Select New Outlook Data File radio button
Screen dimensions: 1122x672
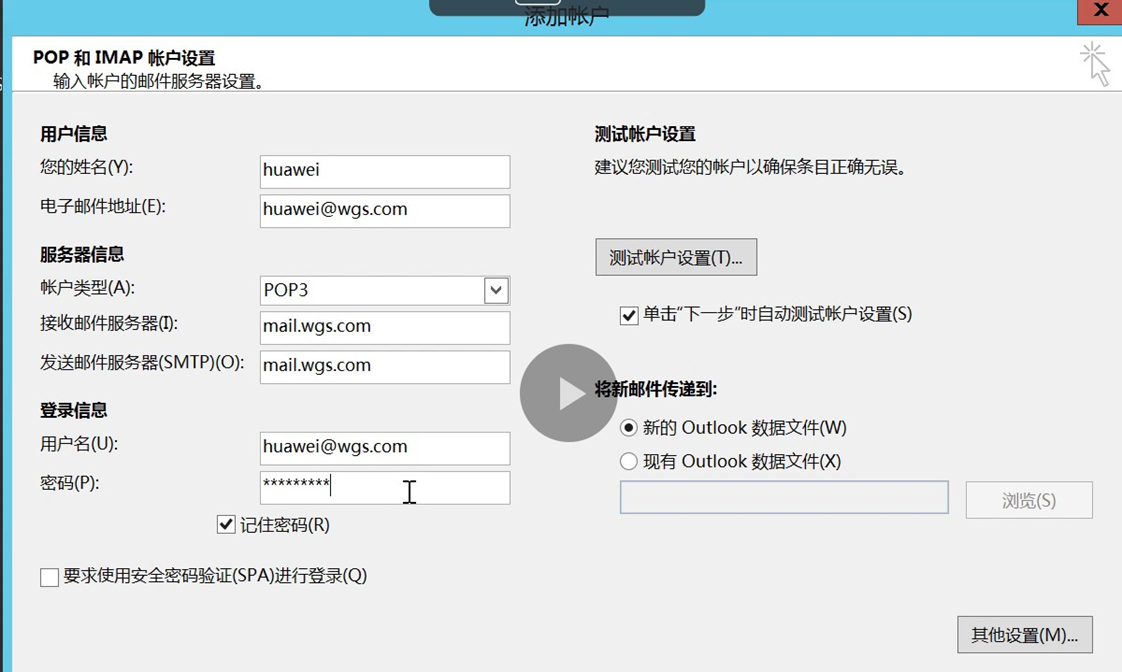click(x=628, y=428)
